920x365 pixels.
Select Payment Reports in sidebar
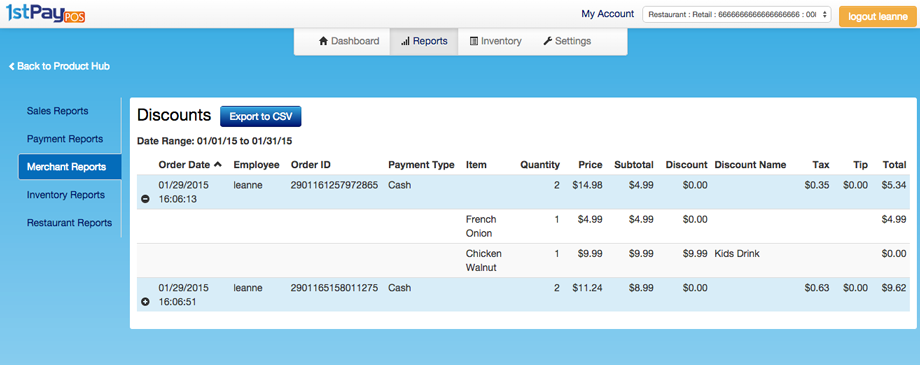point(65,139)
